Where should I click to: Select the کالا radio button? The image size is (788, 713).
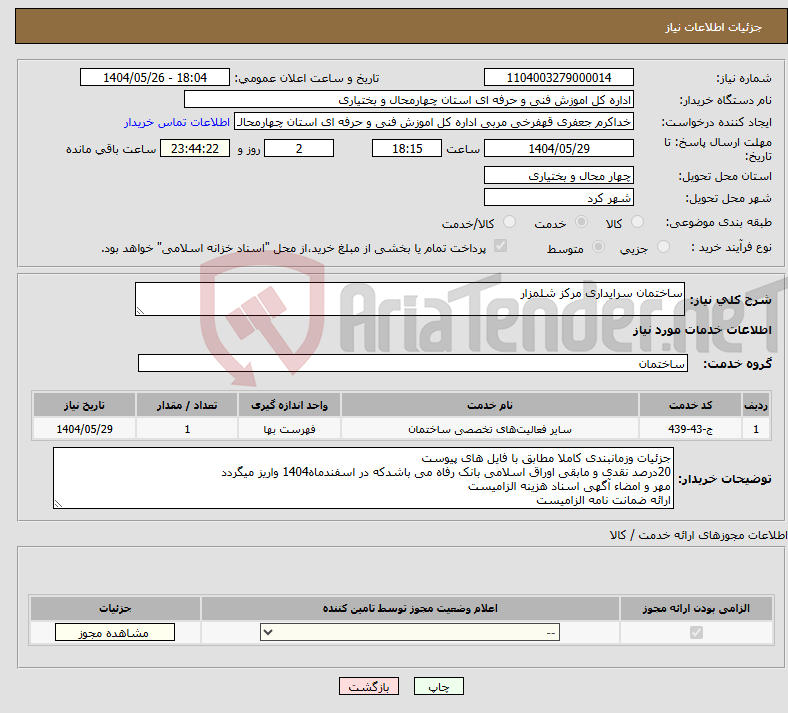637,222
